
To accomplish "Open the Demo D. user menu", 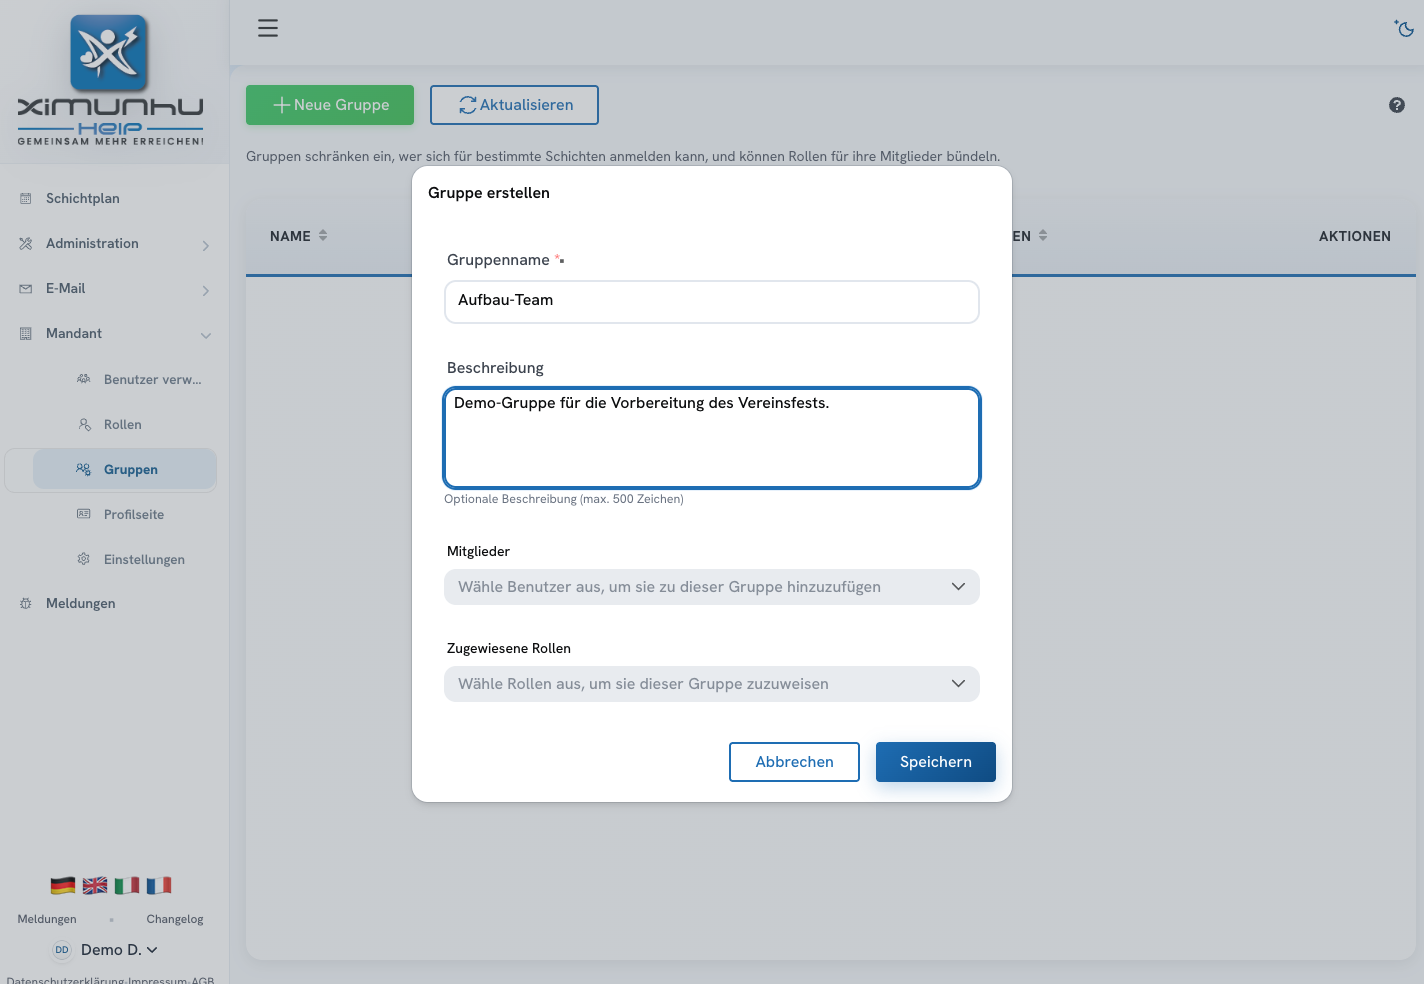I will coord(119,950).
